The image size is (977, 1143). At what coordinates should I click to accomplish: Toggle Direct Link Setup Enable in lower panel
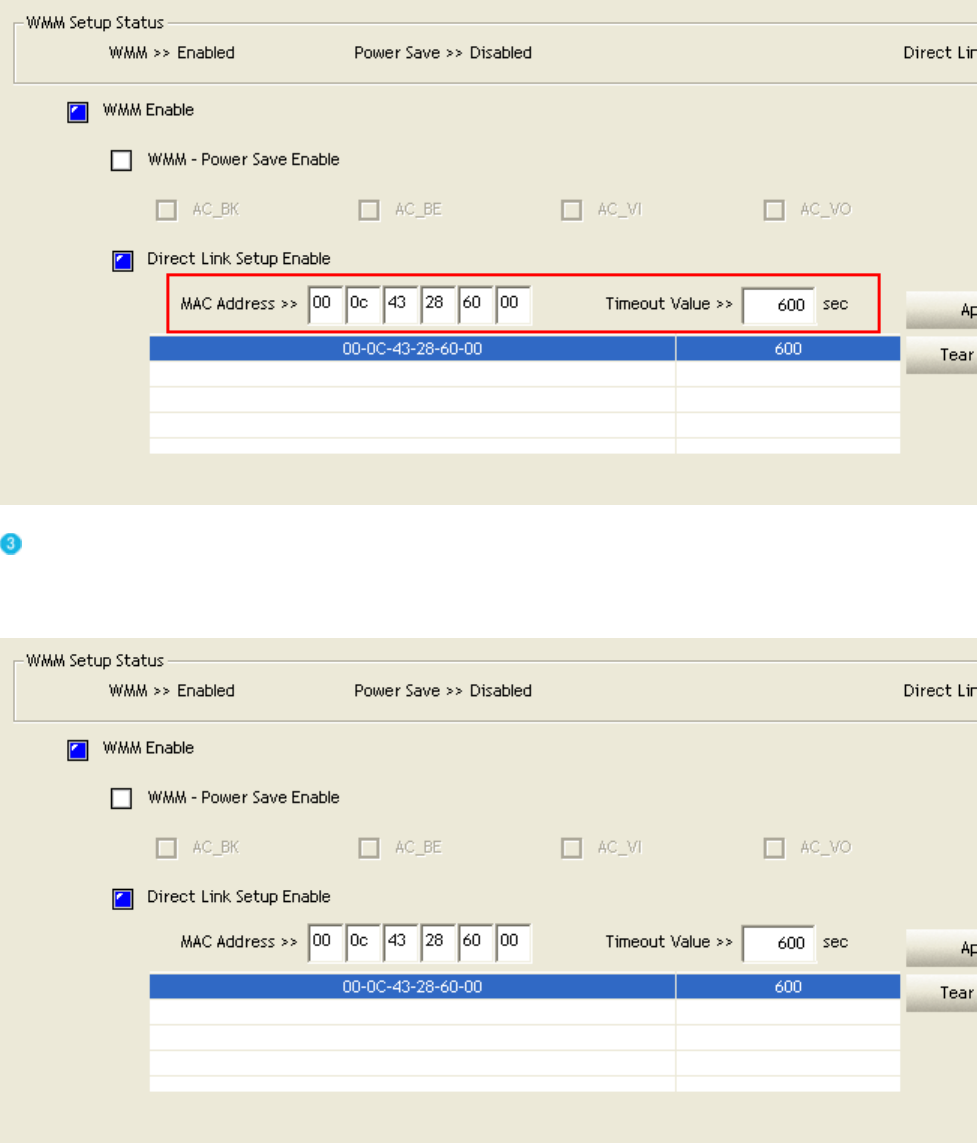[122, 899]
